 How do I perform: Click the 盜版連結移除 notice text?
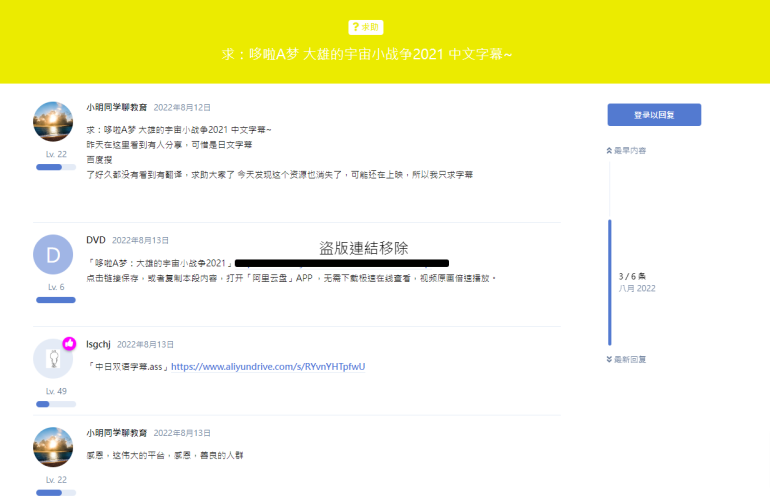click(364, 248)
